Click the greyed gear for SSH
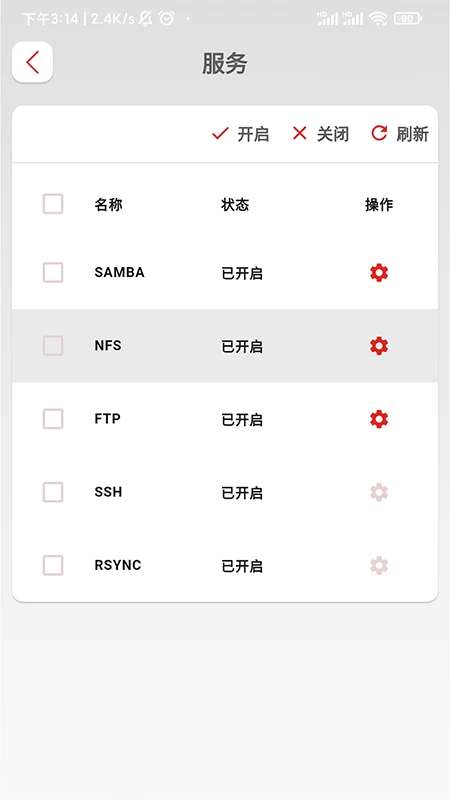 379,492
